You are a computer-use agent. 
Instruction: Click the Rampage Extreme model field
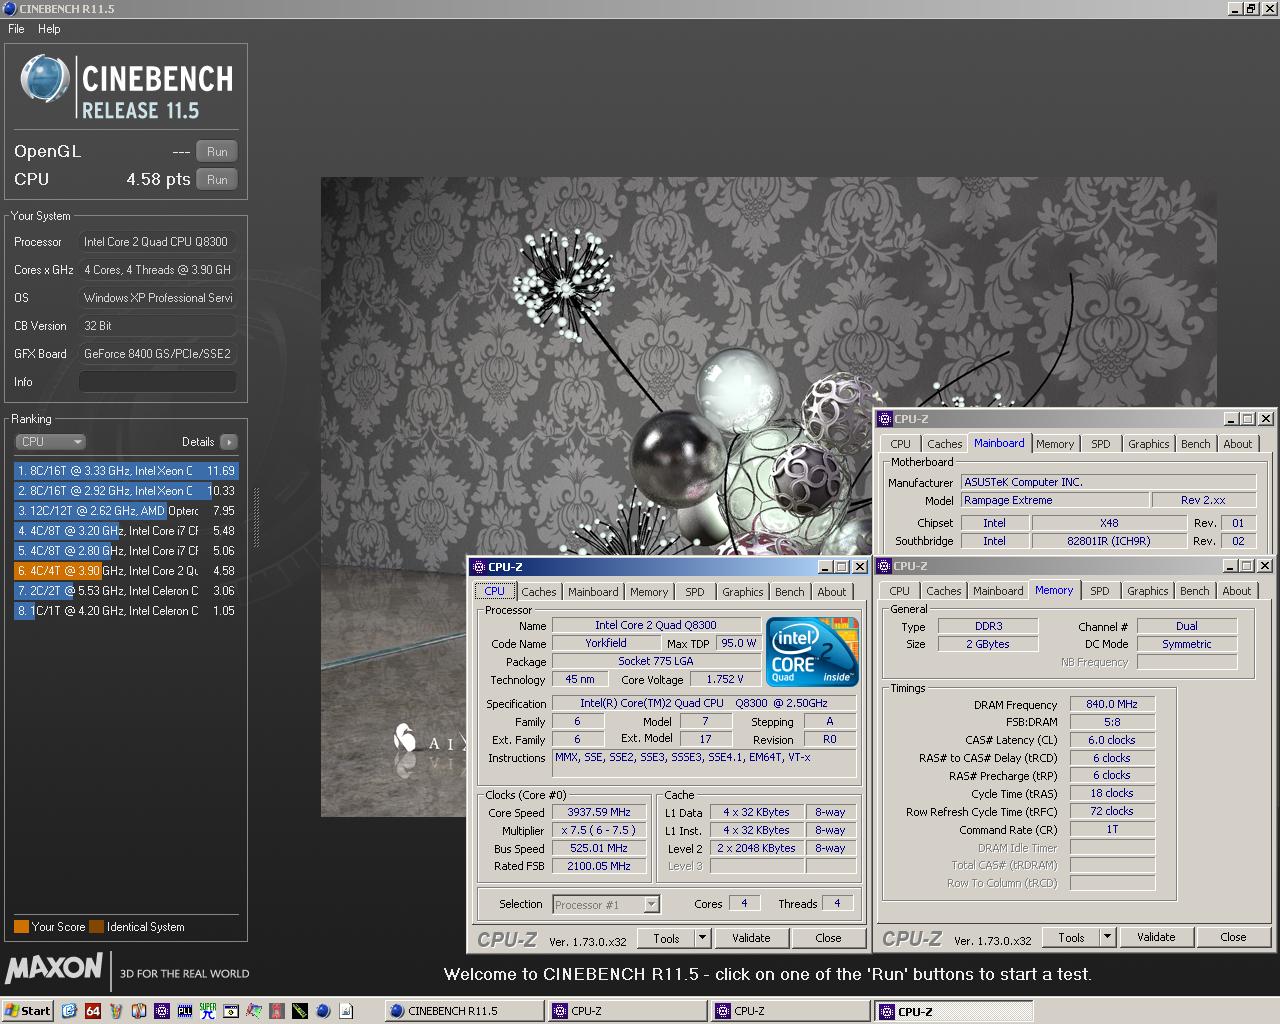[1053, 500]
